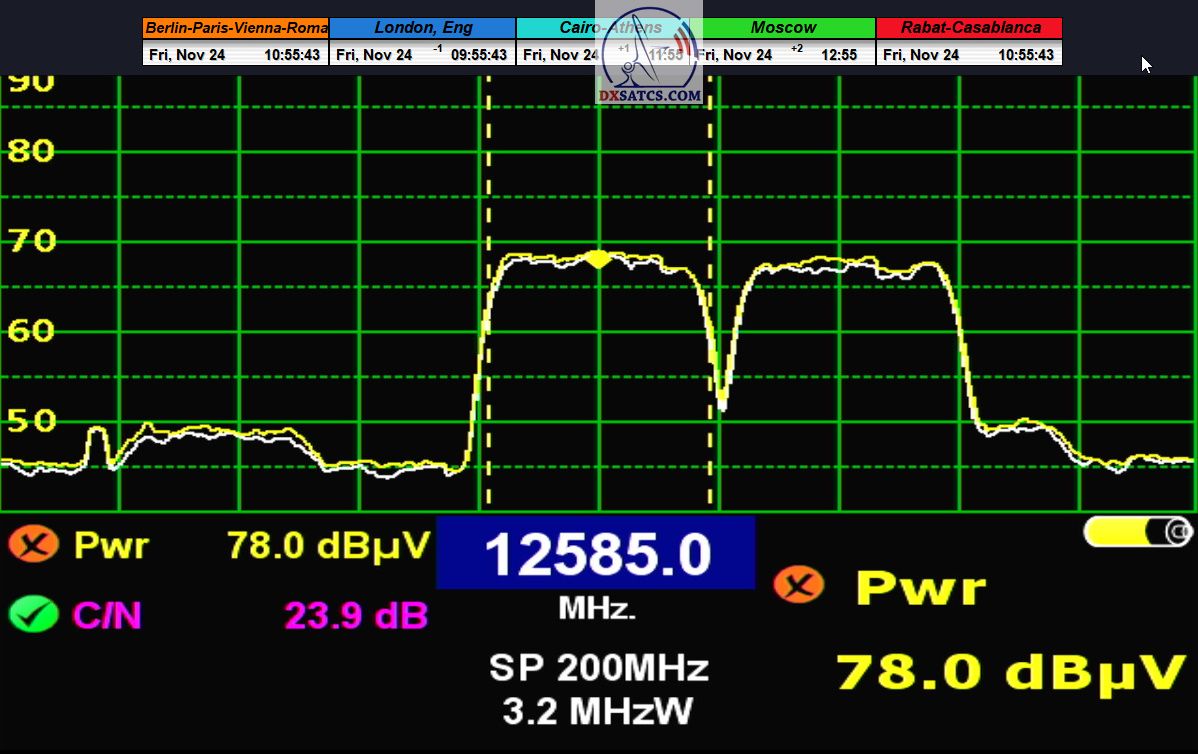Click the London time 09:55:43

(478, 55)
